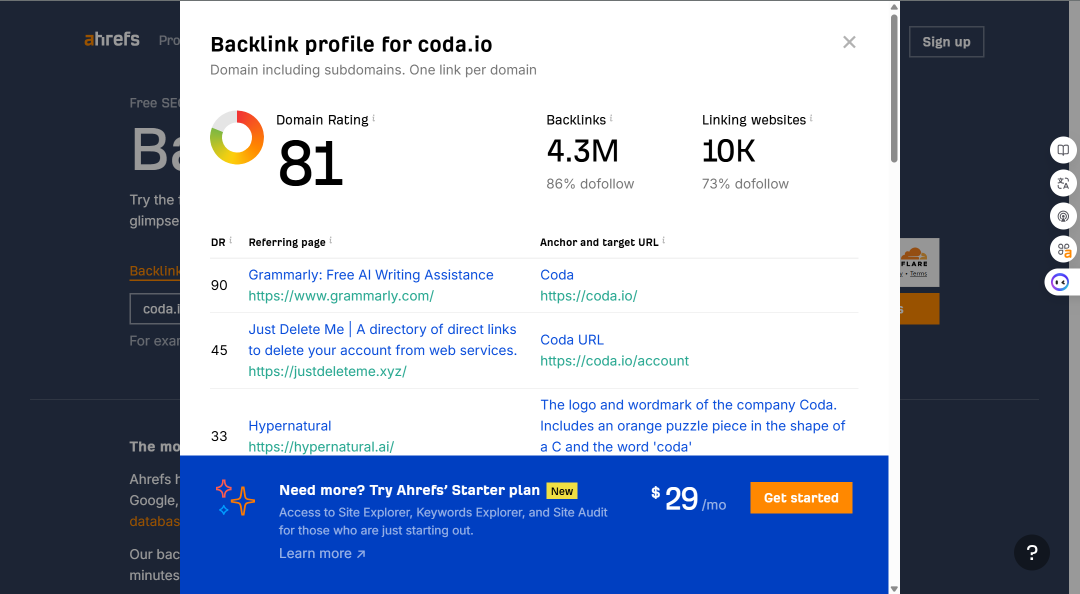Click the Domain Rating donut chart
This screenshot has width=1080, height=594.
[237, 137]
